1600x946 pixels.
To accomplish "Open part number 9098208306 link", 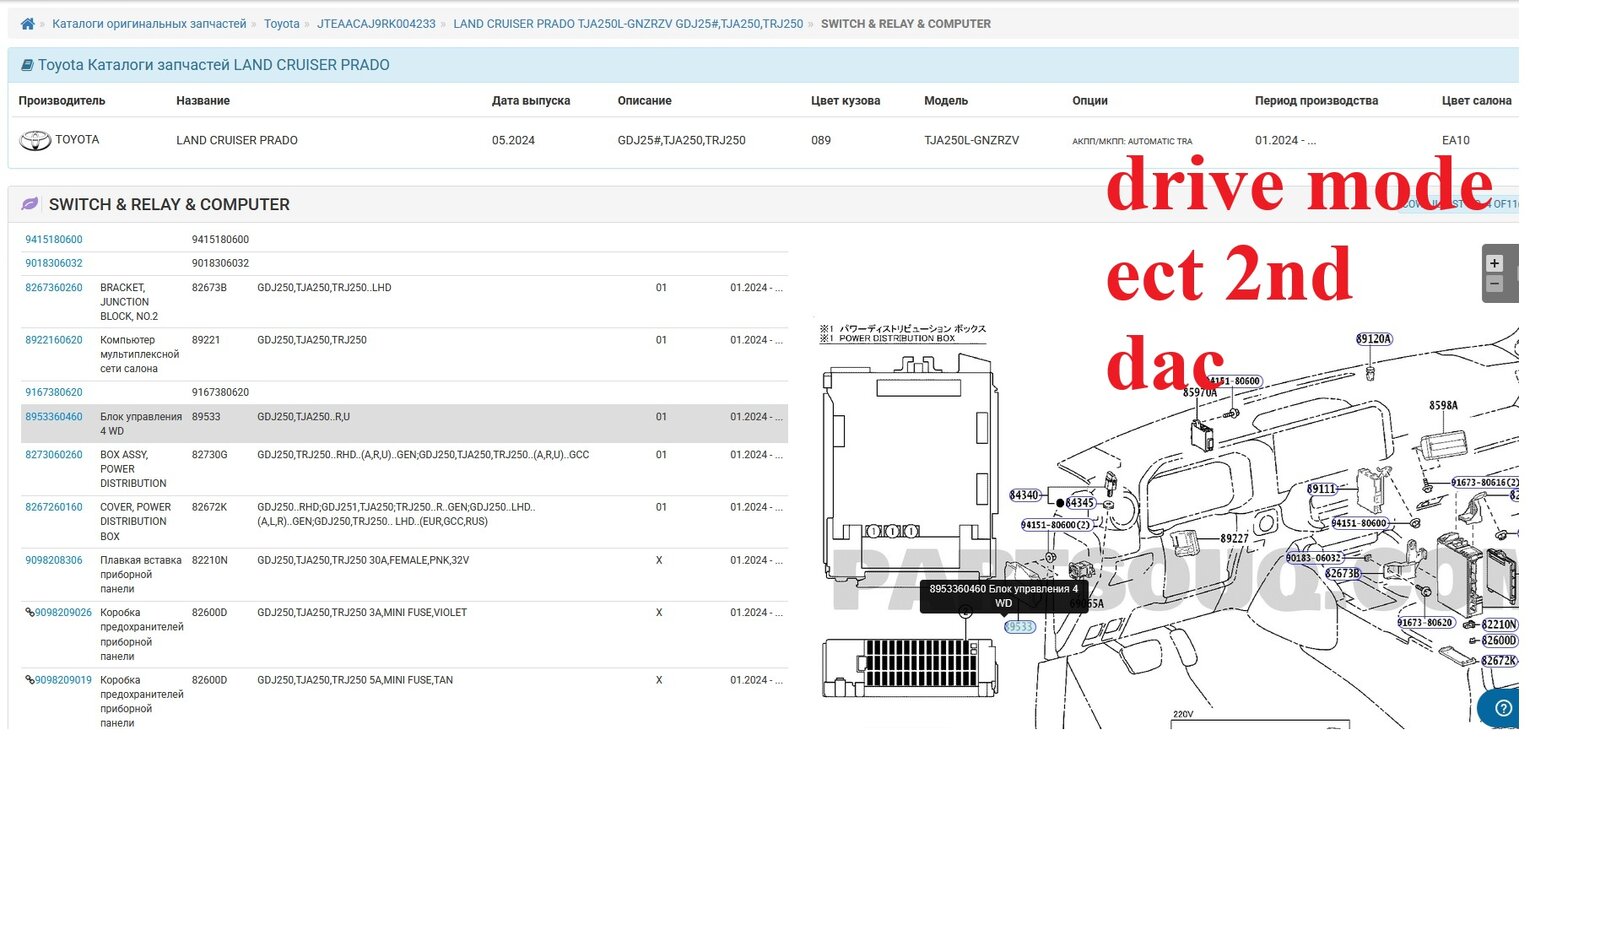I will [x=54, y=561].
